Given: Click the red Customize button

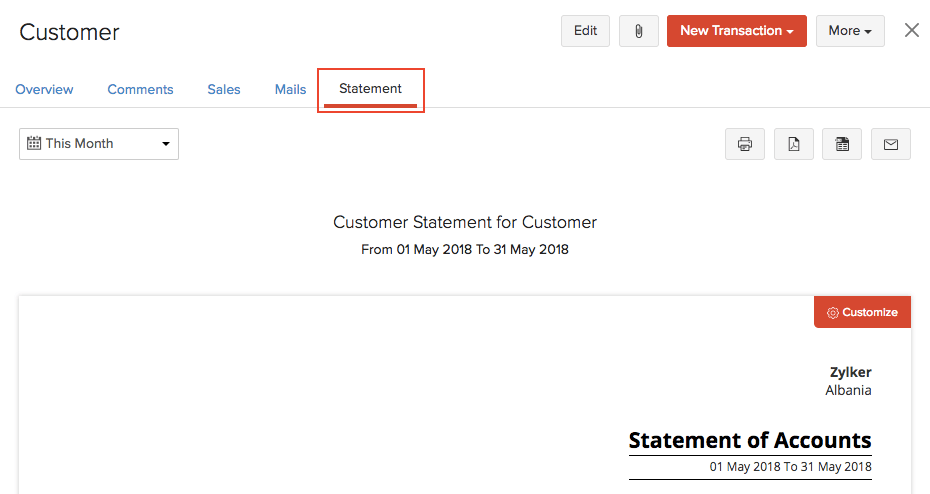Looking at the screenshot, I should click(x=862, y=312).
